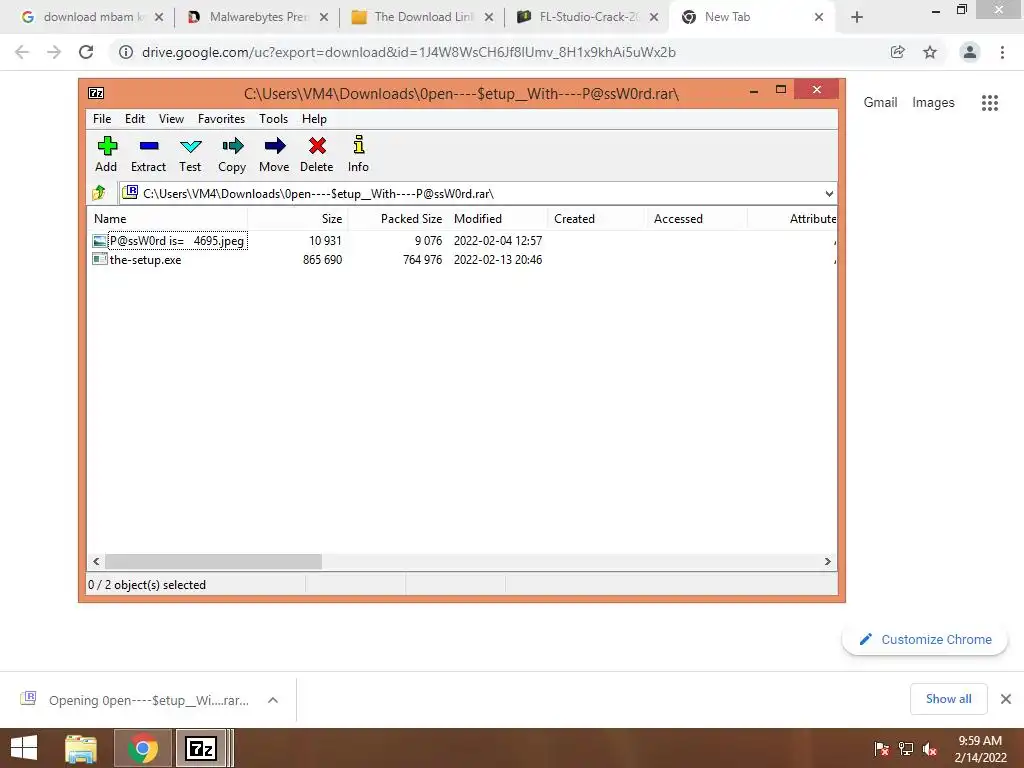The width and height of the screenshot is (1024, 768).
Task: Open the View menu
Action: (171, 119)
